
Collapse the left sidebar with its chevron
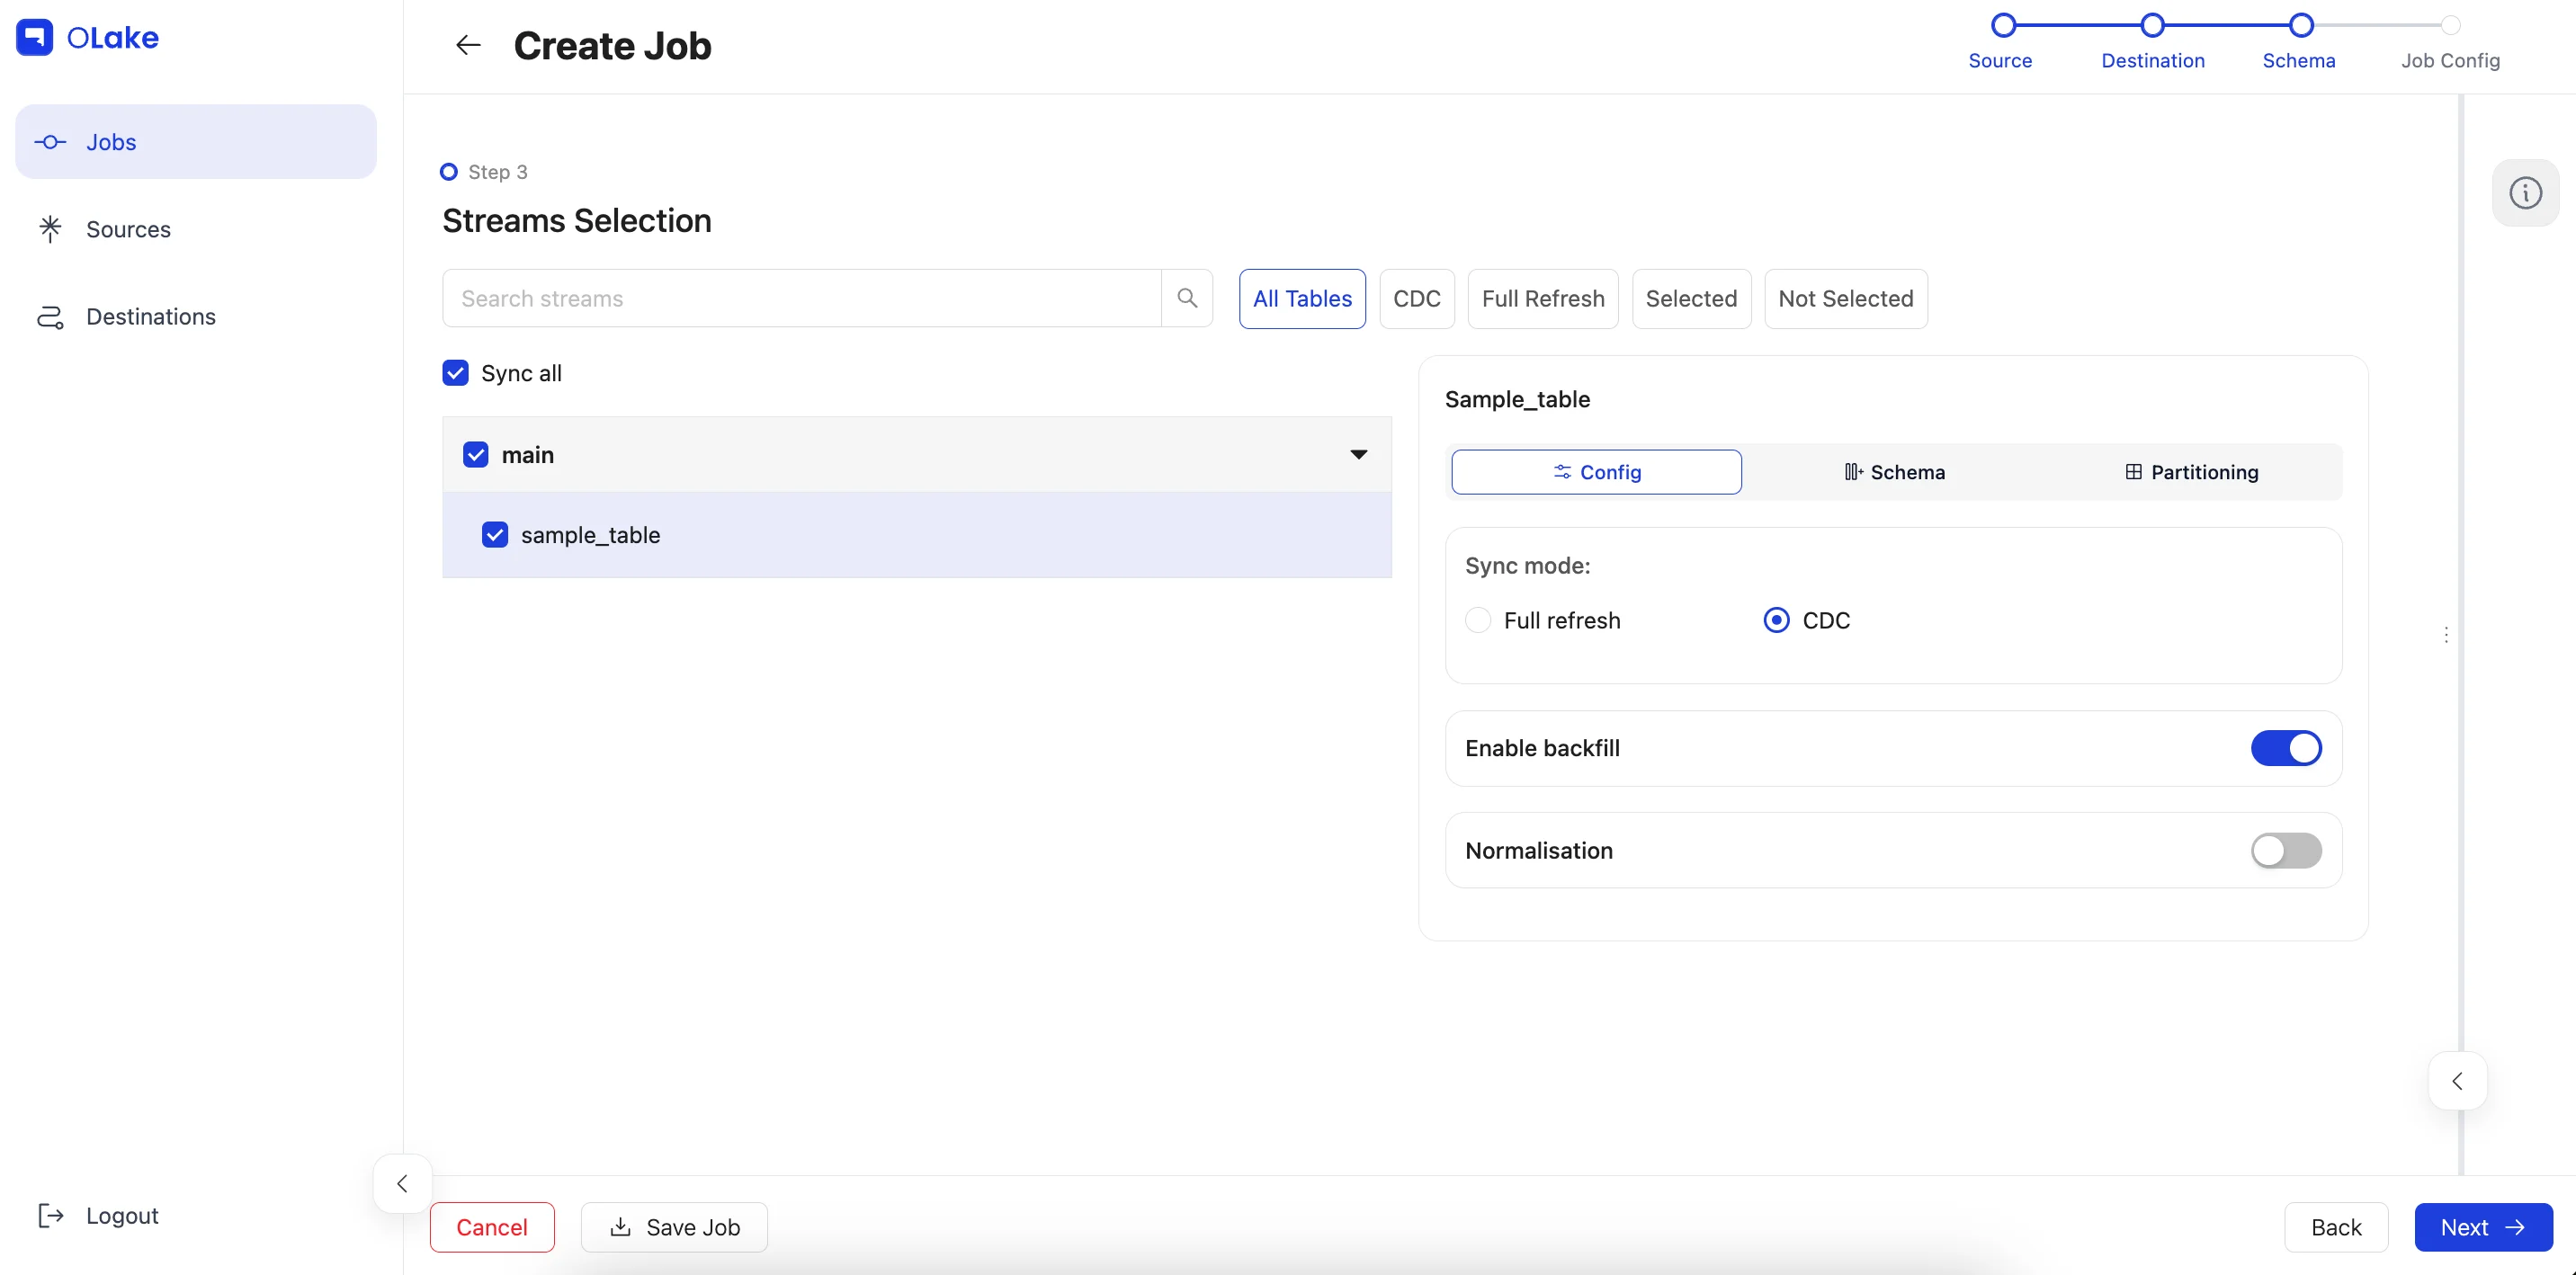[402, 1184]
